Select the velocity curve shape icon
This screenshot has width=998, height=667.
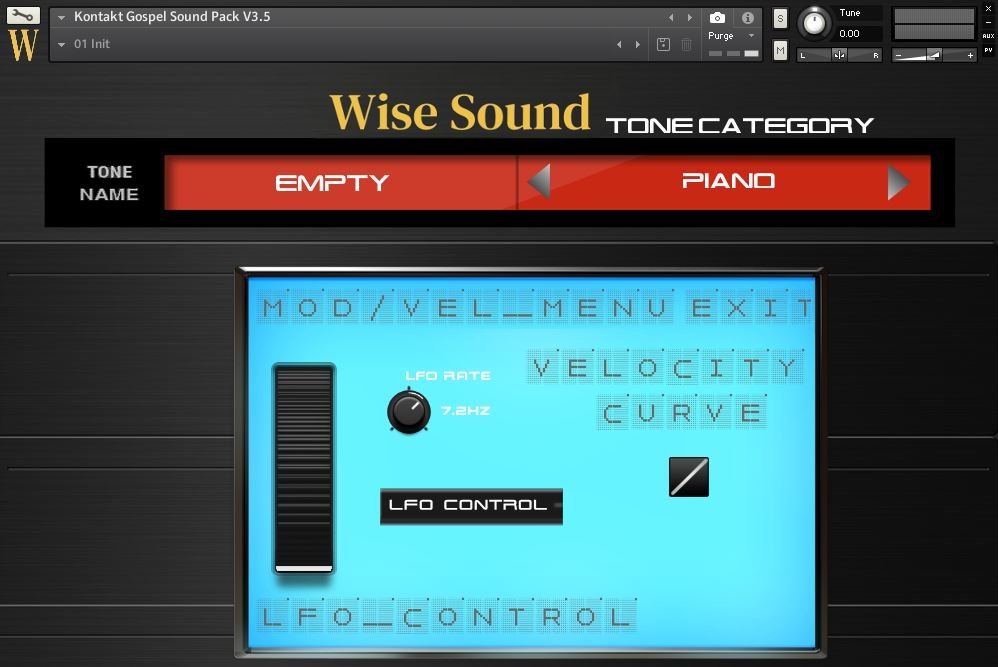click(688, 477)
